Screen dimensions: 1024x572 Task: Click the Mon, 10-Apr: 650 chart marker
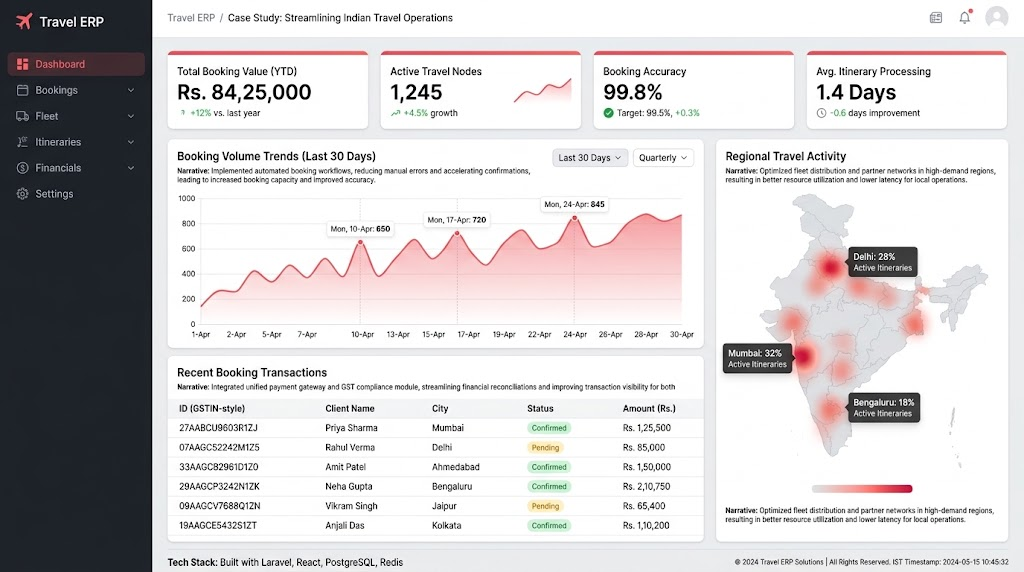360,242
